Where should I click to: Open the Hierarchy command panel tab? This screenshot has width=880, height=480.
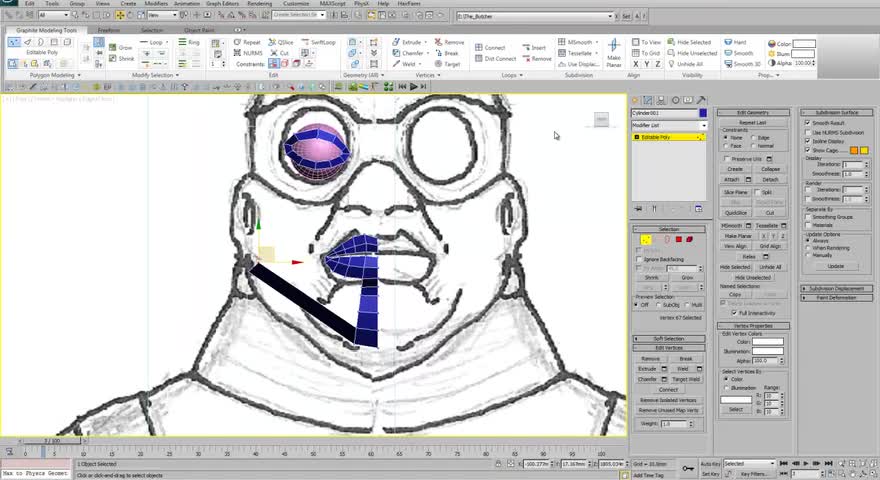661,100
